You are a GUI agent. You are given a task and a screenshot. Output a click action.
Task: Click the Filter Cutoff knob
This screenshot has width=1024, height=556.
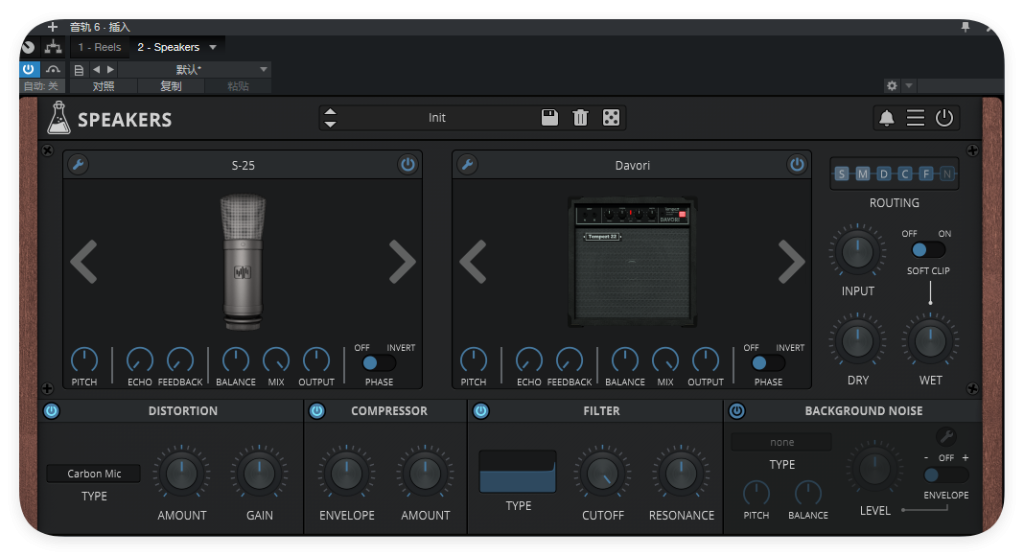pyautogui.click(x=602, y=474)
